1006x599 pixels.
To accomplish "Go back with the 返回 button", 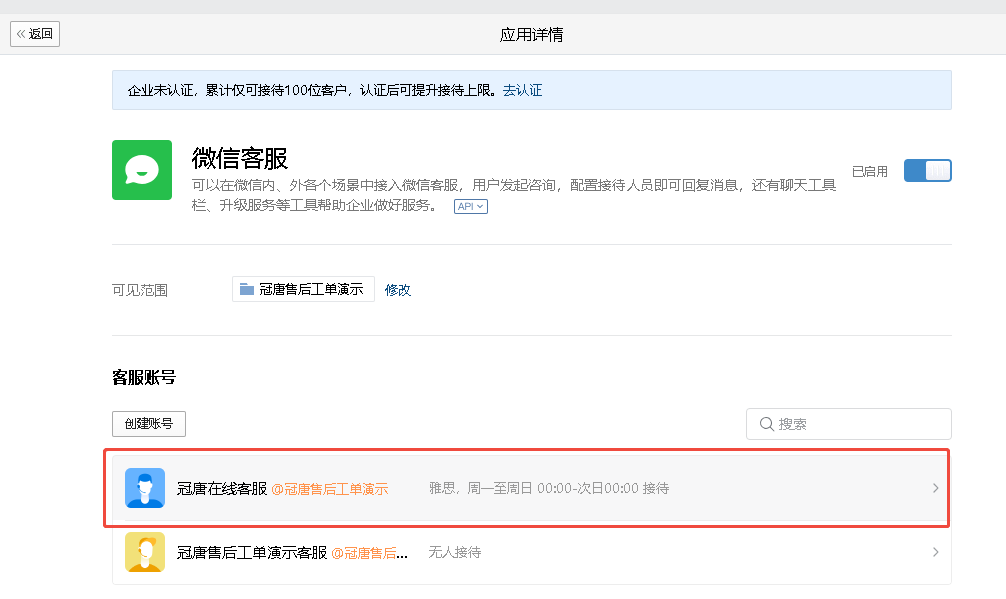I will (35, 34).
